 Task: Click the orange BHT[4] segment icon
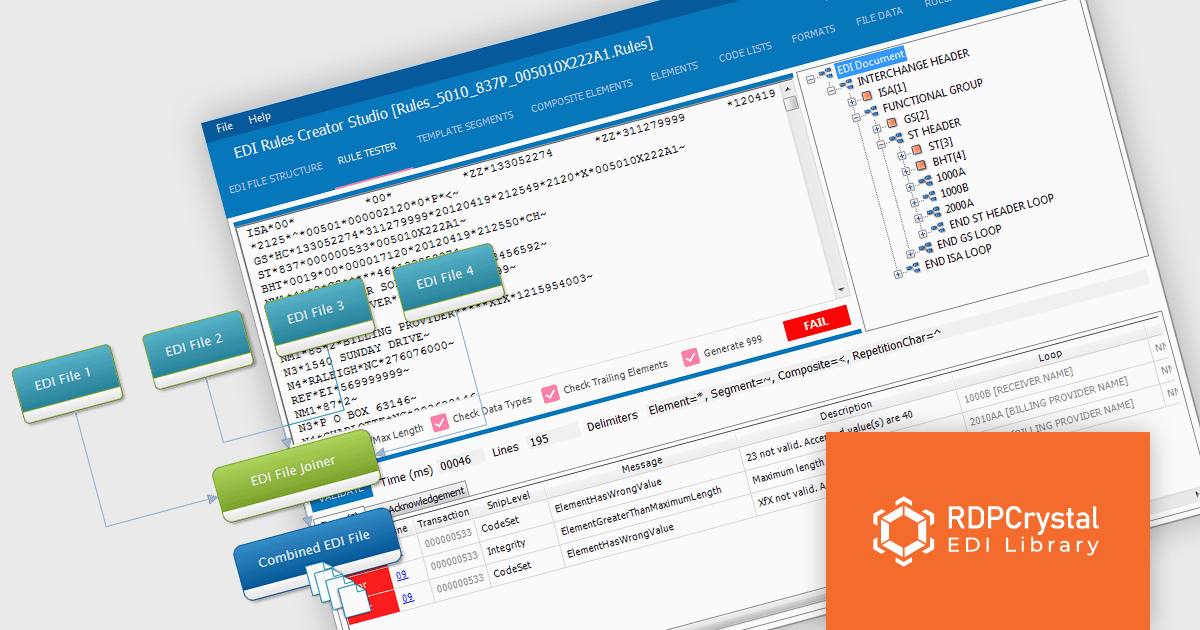(920, 165)
